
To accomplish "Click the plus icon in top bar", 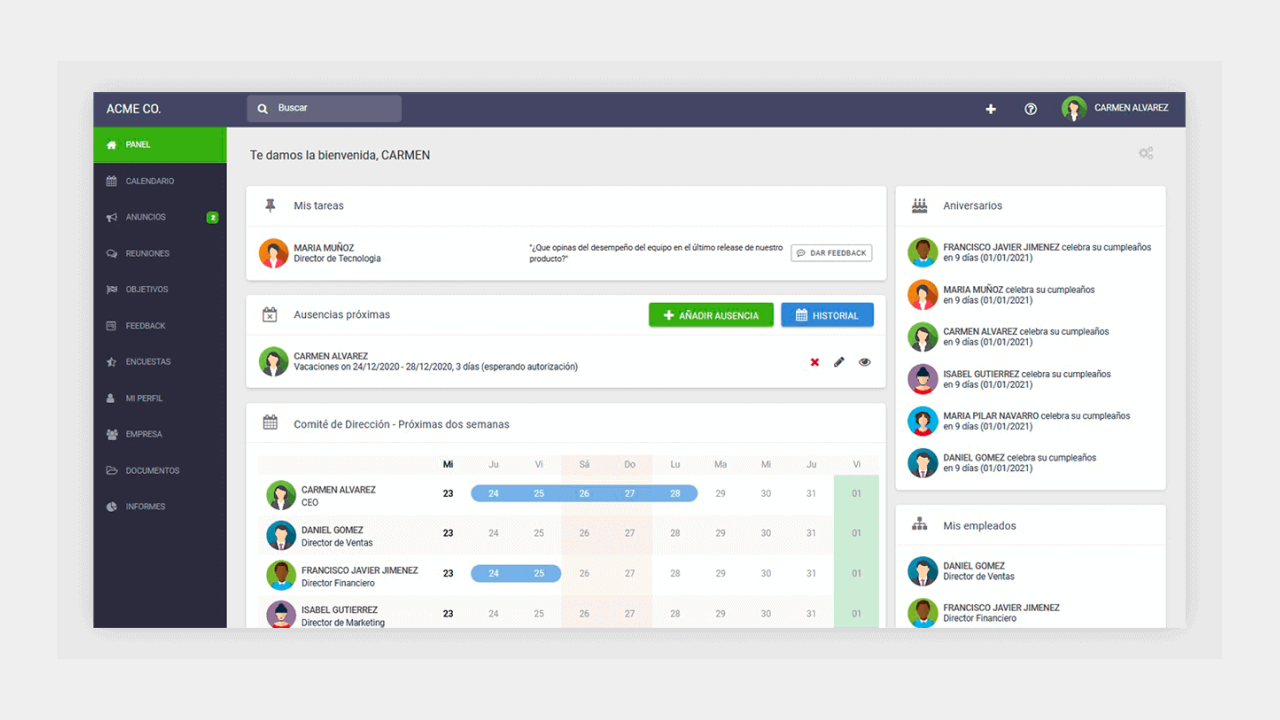I will pos(990,109).
